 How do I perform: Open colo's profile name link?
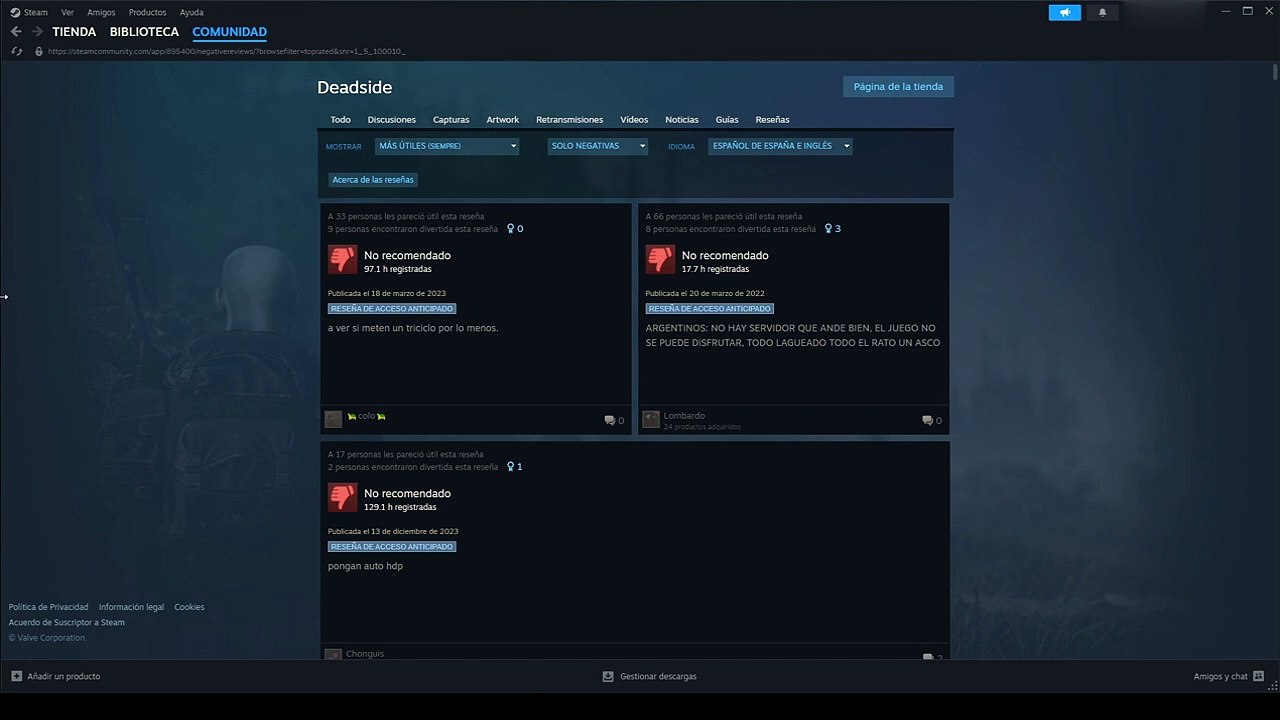[x=366, y=416]
